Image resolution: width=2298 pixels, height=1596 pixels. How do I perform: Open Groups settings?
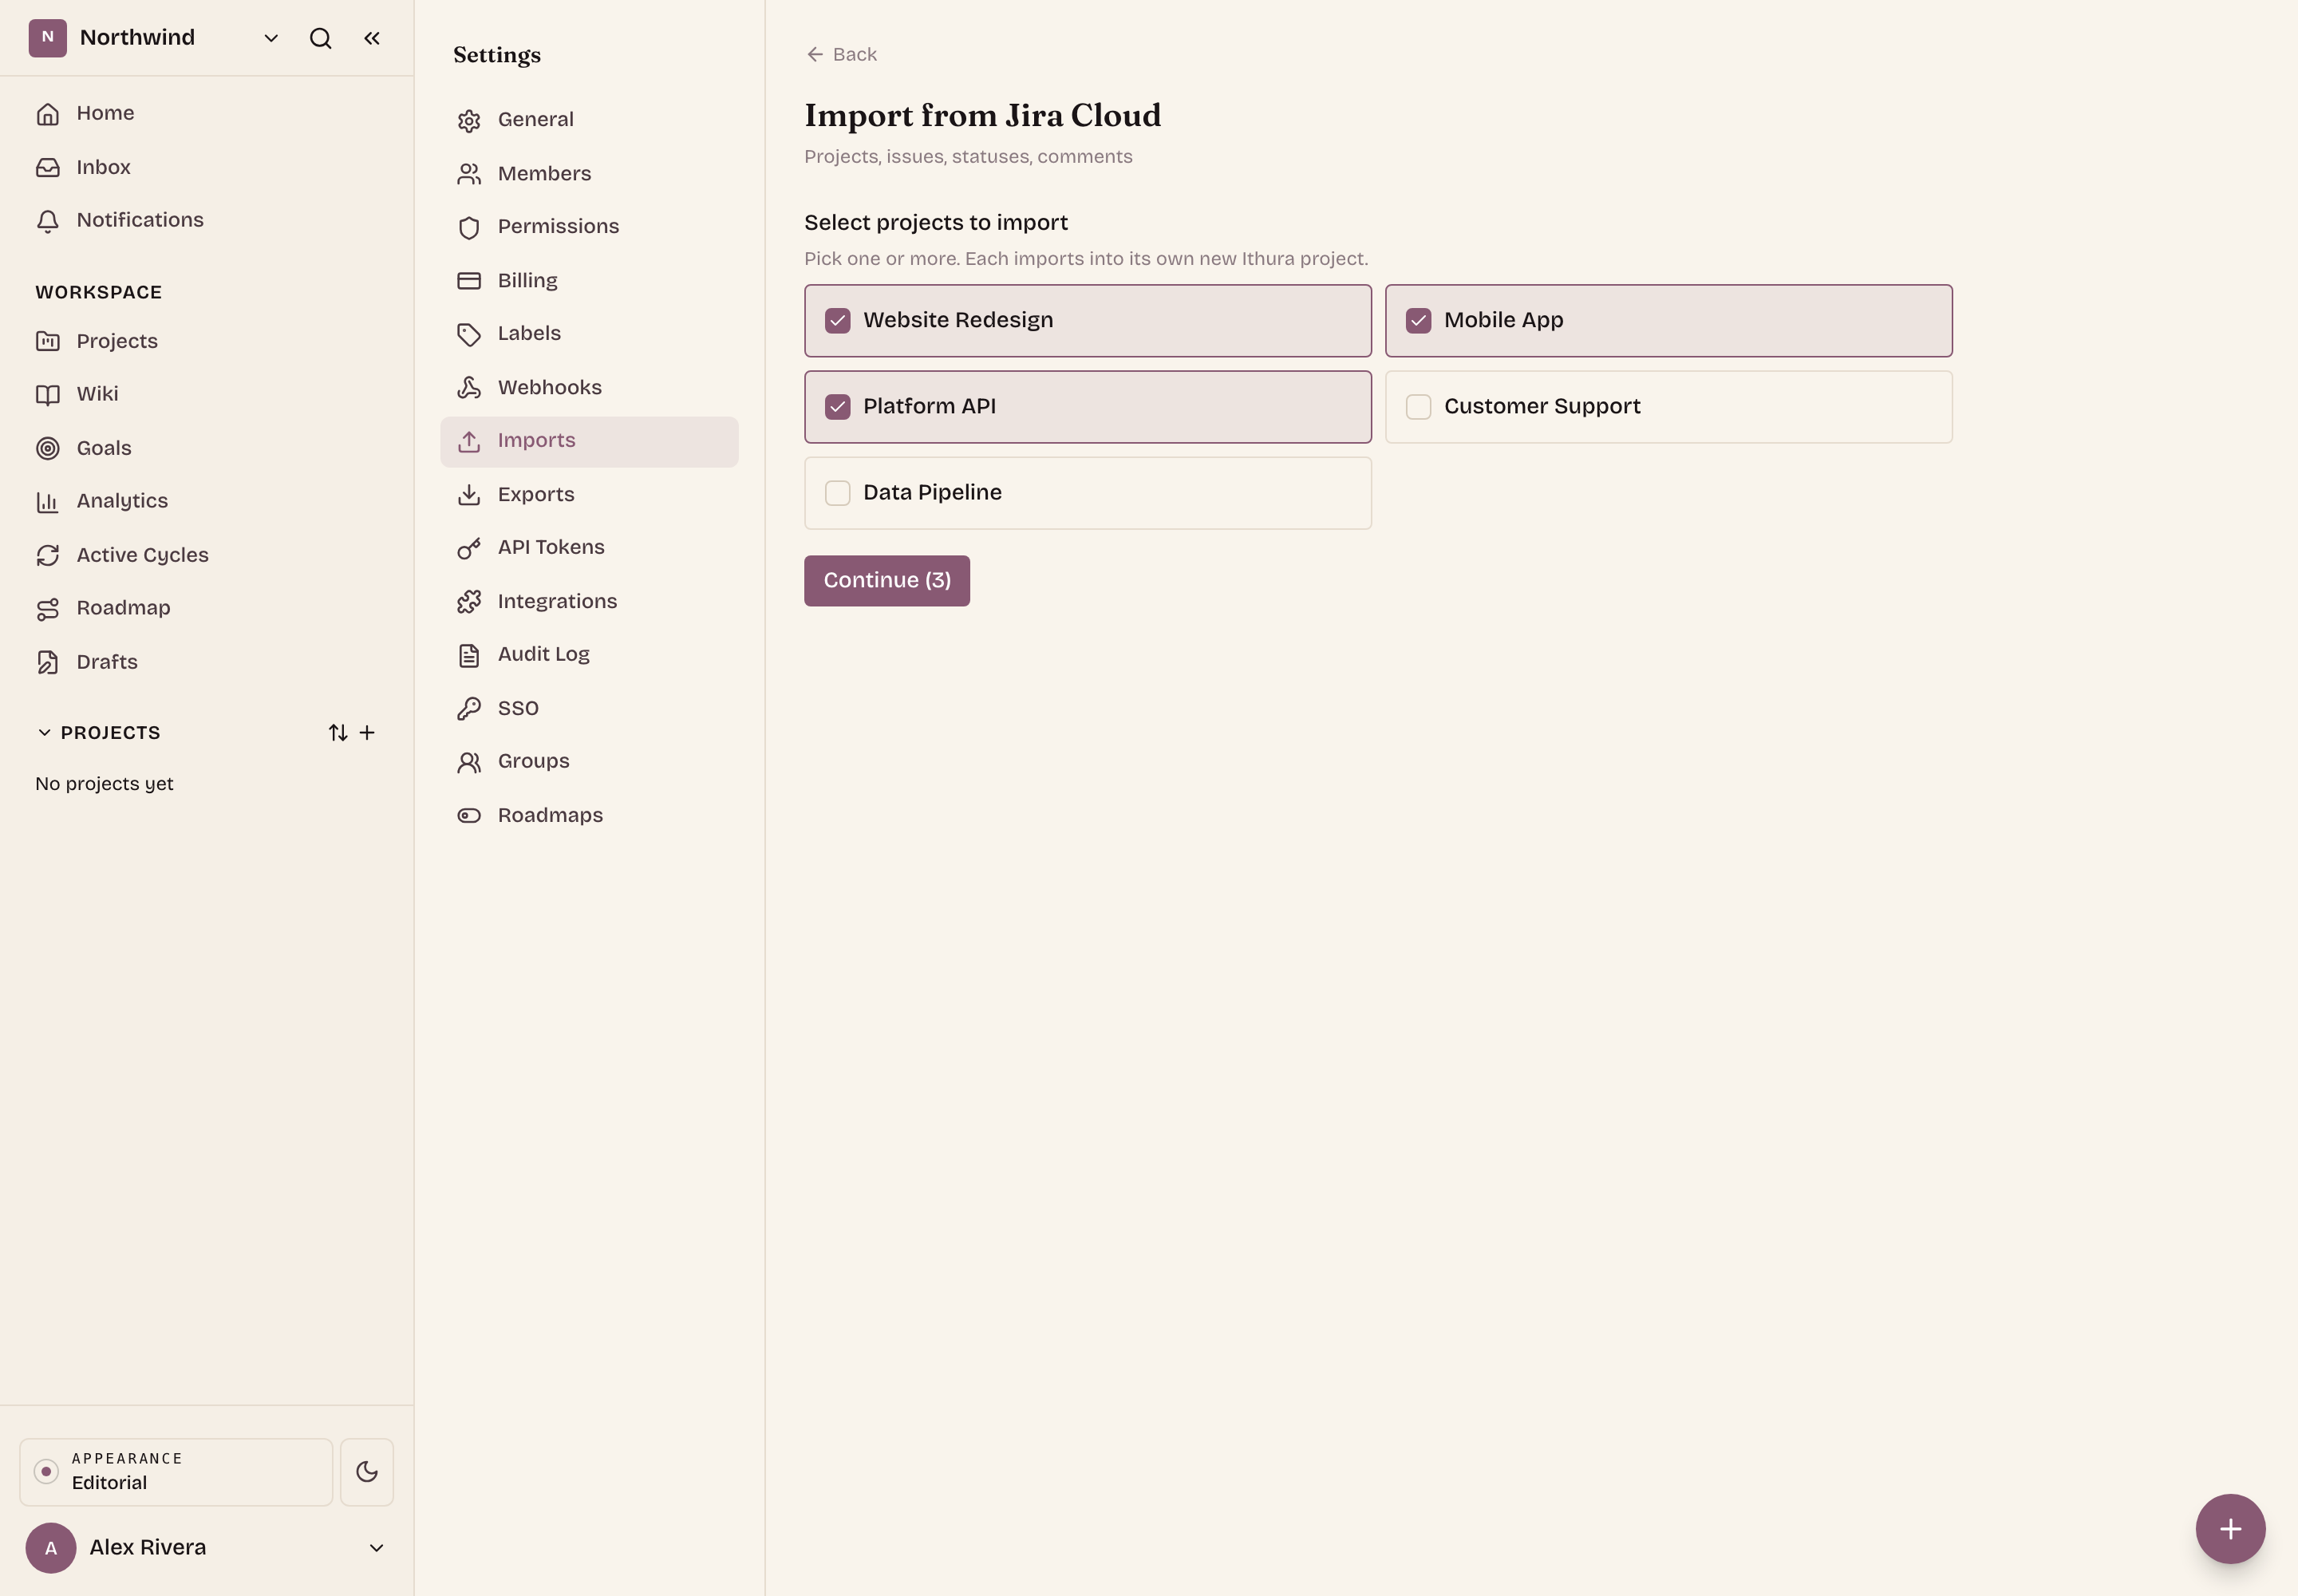pos(589,762)
